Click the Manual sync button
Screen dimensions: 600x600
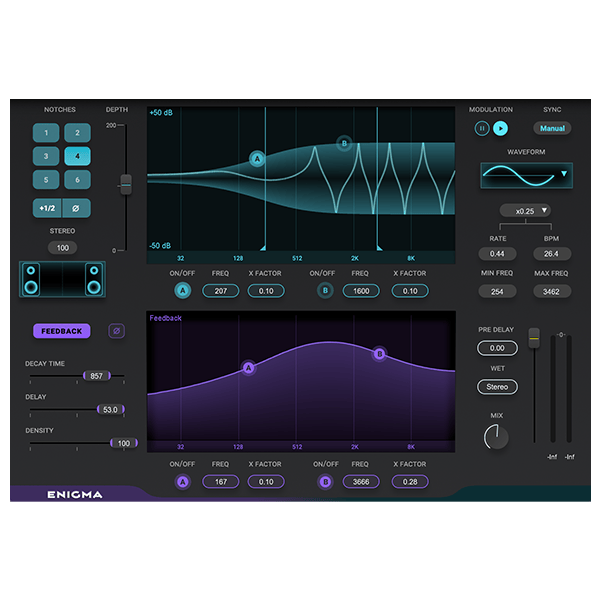pyautogui.click(x=552, y=129)
